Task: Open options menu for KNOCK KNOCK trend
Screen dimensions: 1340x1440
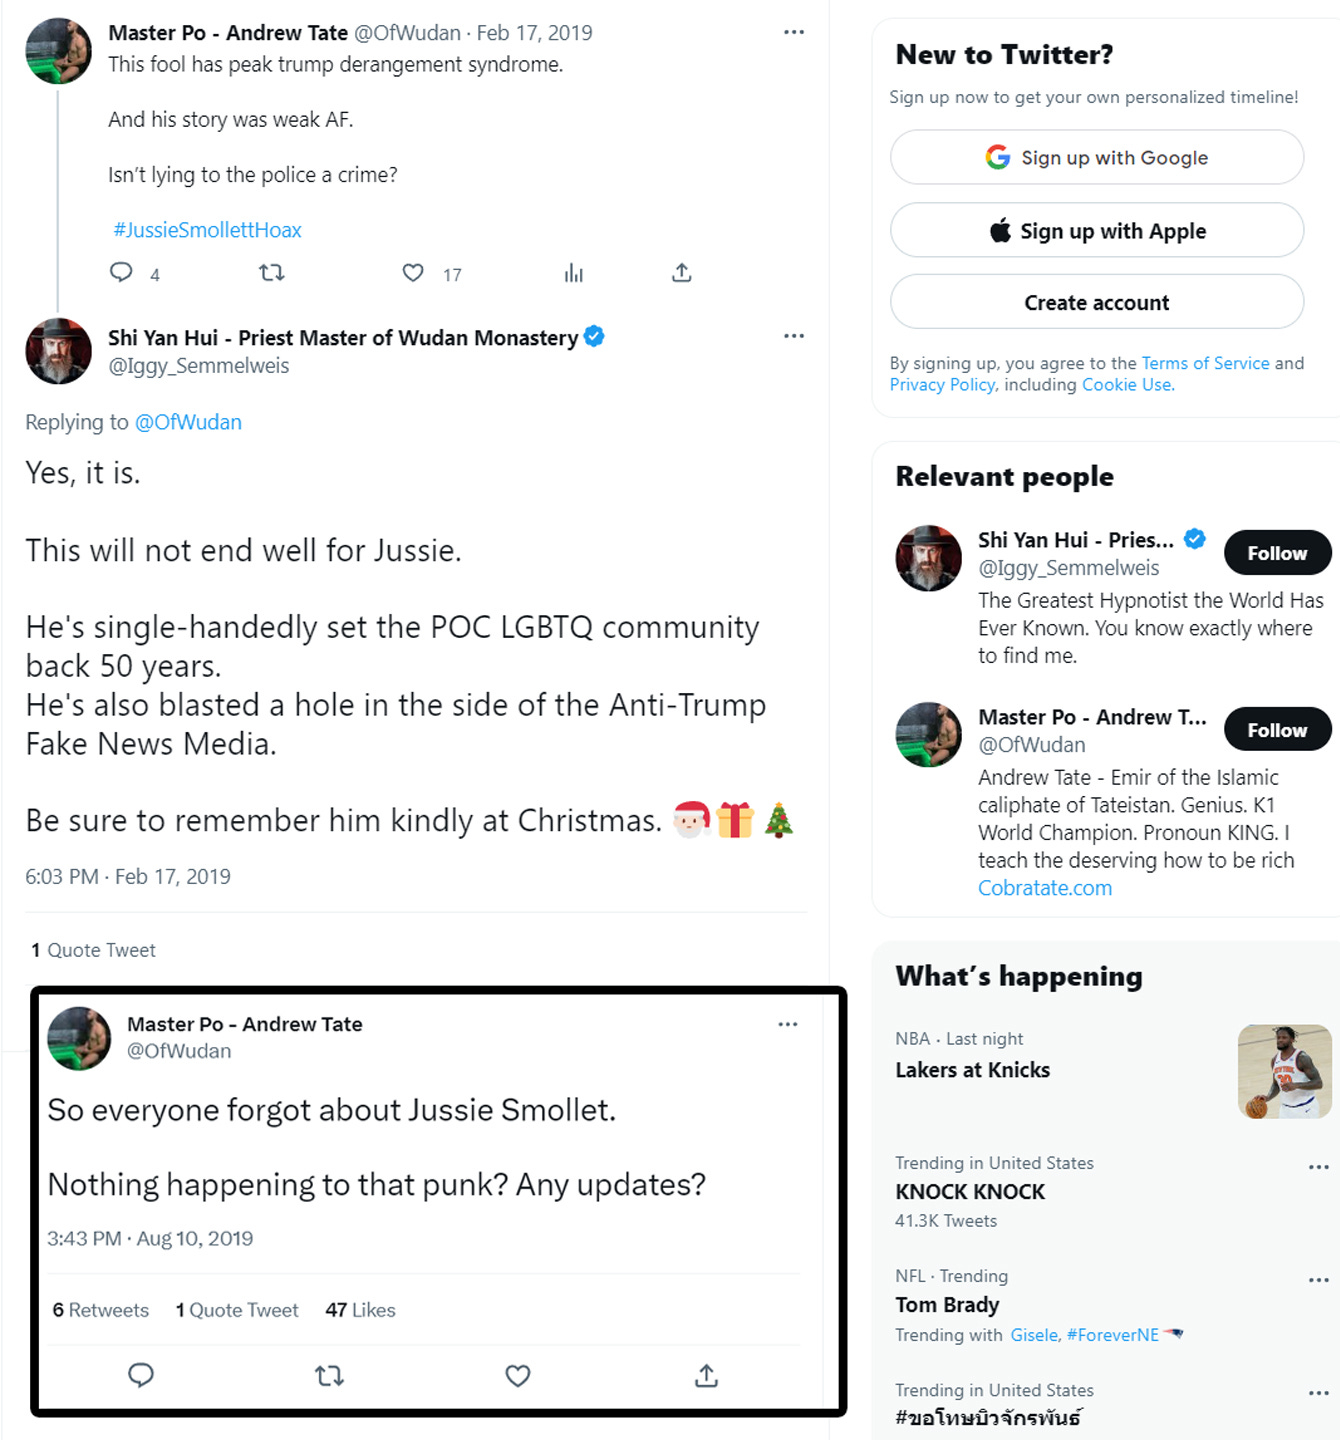Action: (1319, 1167)
